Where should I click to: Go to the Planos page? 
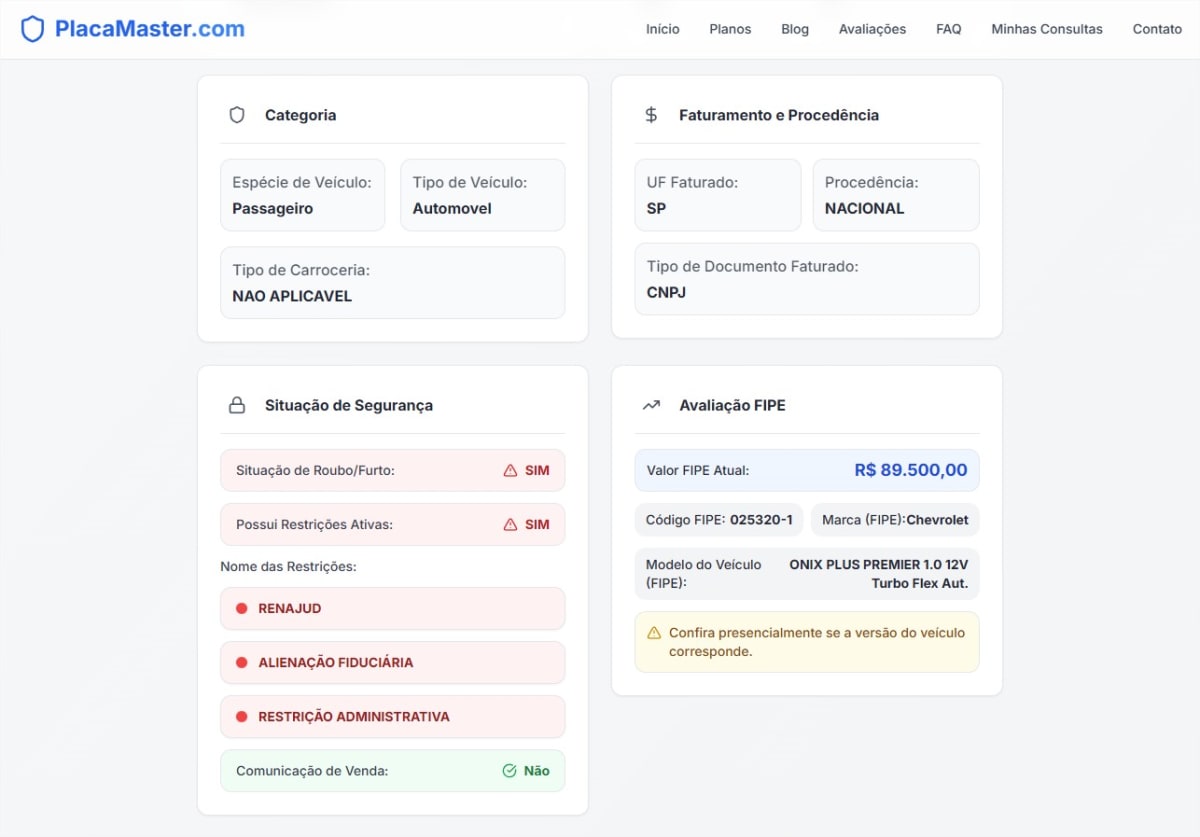(x=730, y=29)
